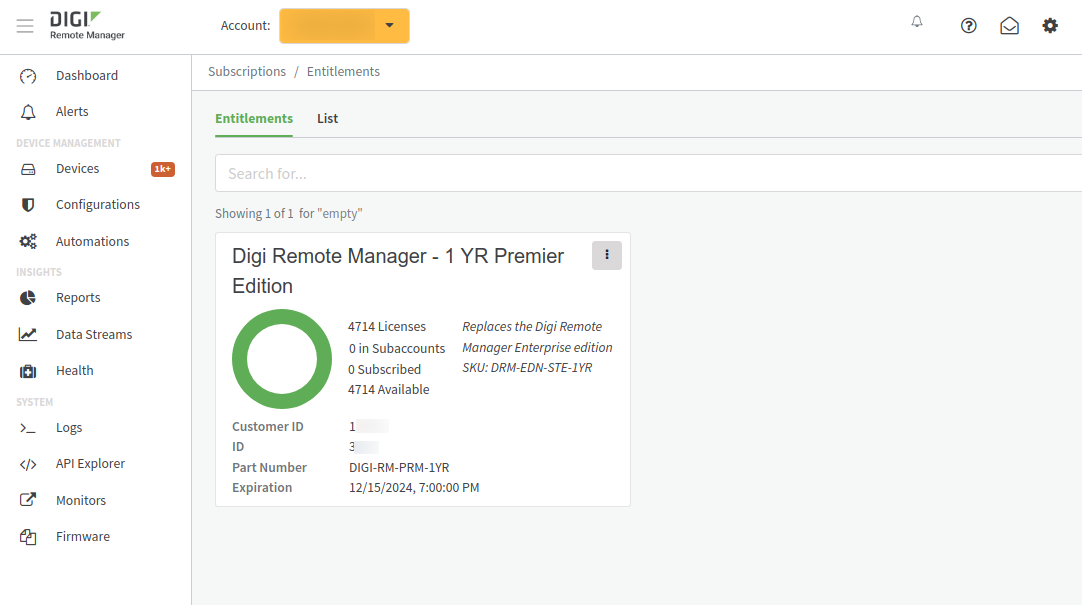This screenshot has width=1082, height=605.
Task: Open the entitlement card kebab menu
Action: point(607,255)
